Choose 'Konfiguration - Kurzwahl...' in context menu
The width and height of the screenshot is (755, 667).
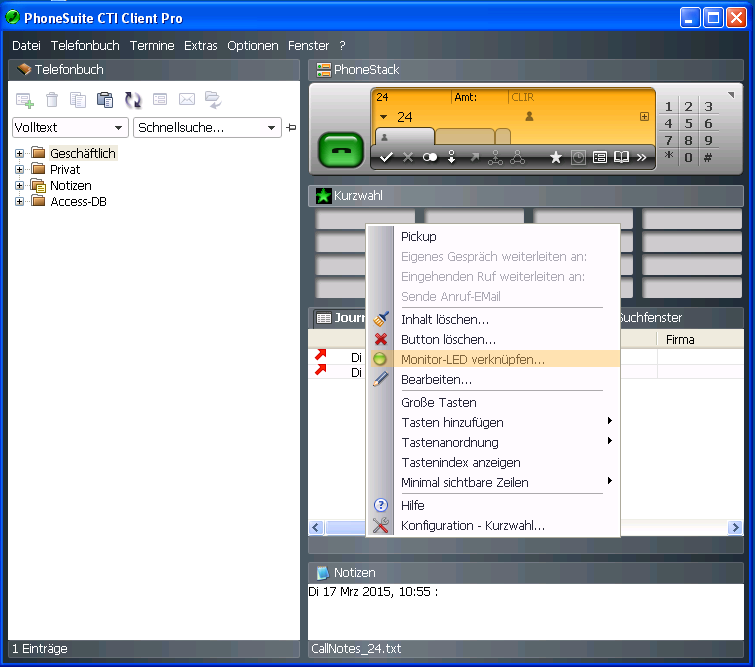coord(472,525)
